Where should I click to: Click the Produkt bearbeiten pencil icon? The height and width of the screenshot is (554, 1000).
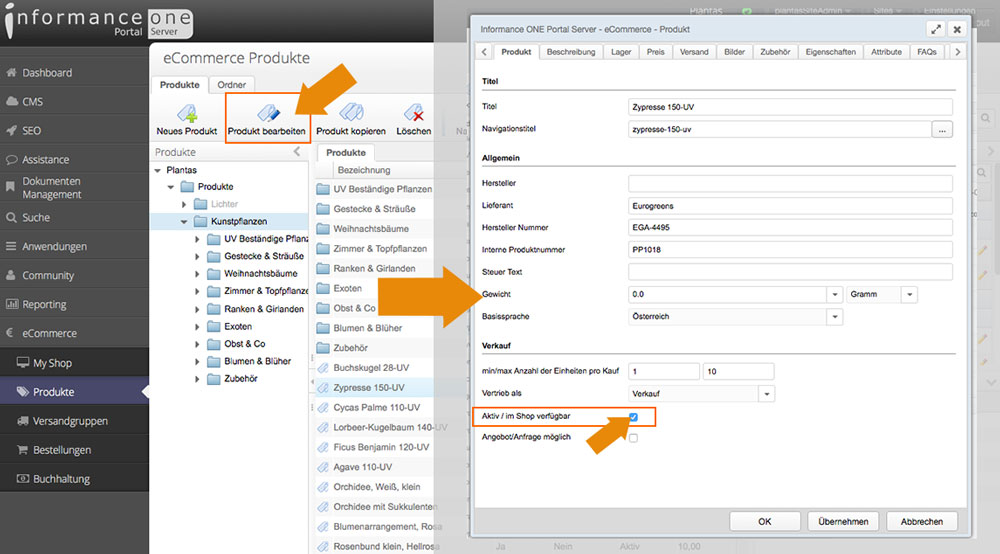pyautogui.click(x=268, y=113)
